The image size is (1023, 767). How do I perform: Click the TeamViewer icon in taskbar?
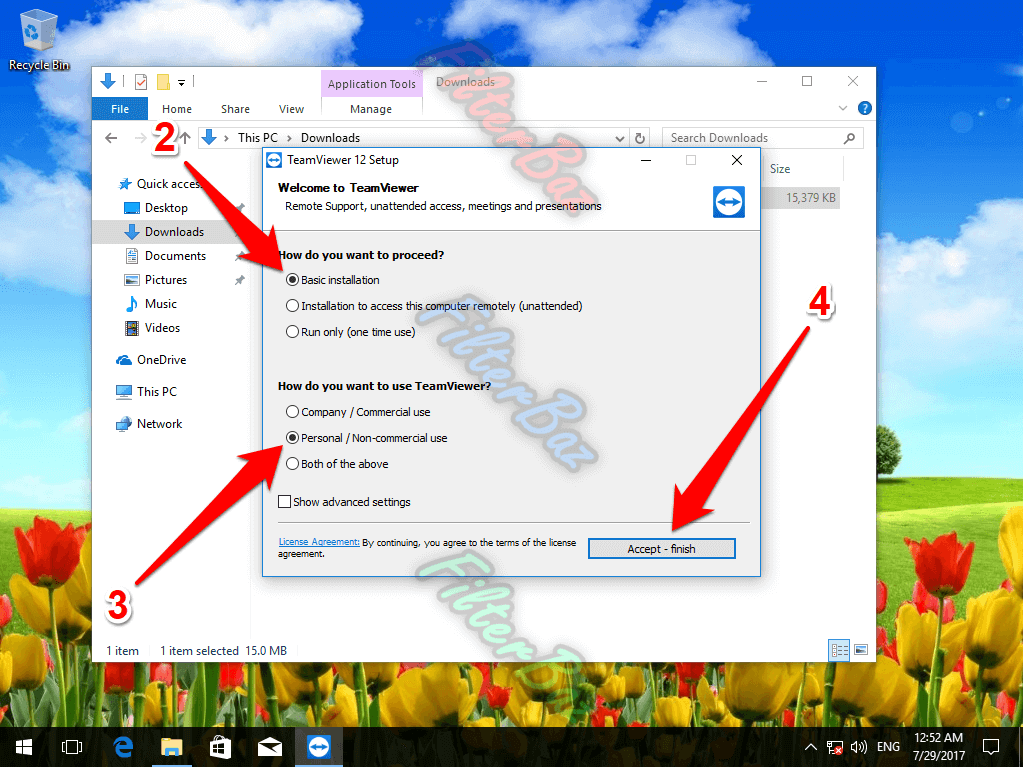318,746
